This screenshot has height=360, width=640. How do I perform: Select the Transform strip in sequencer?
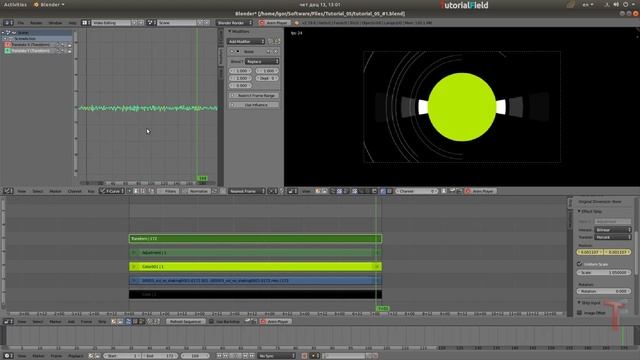256,238
